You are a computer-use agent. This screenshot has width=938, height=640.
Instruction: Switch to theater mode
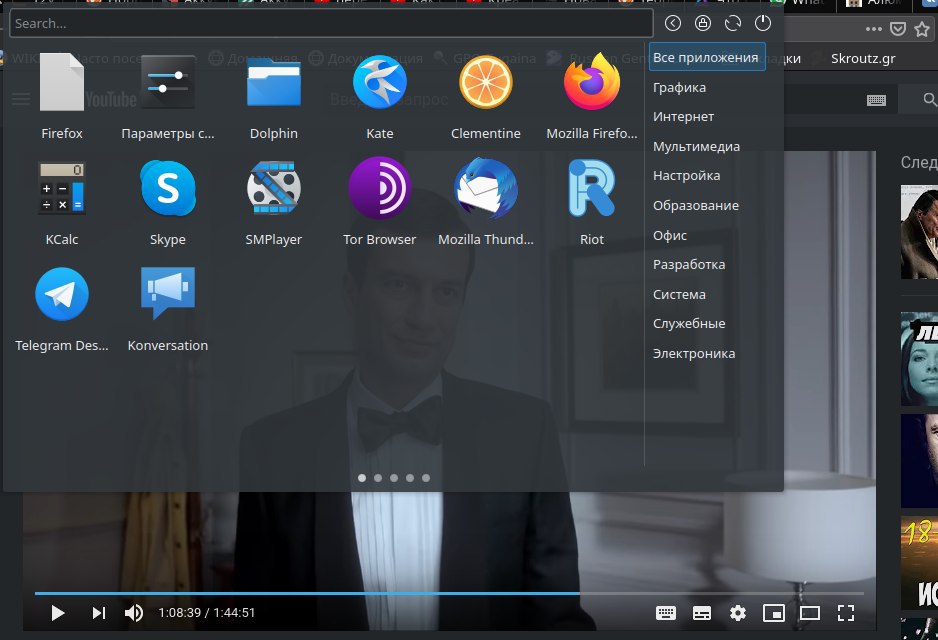(x=809, y=612)
